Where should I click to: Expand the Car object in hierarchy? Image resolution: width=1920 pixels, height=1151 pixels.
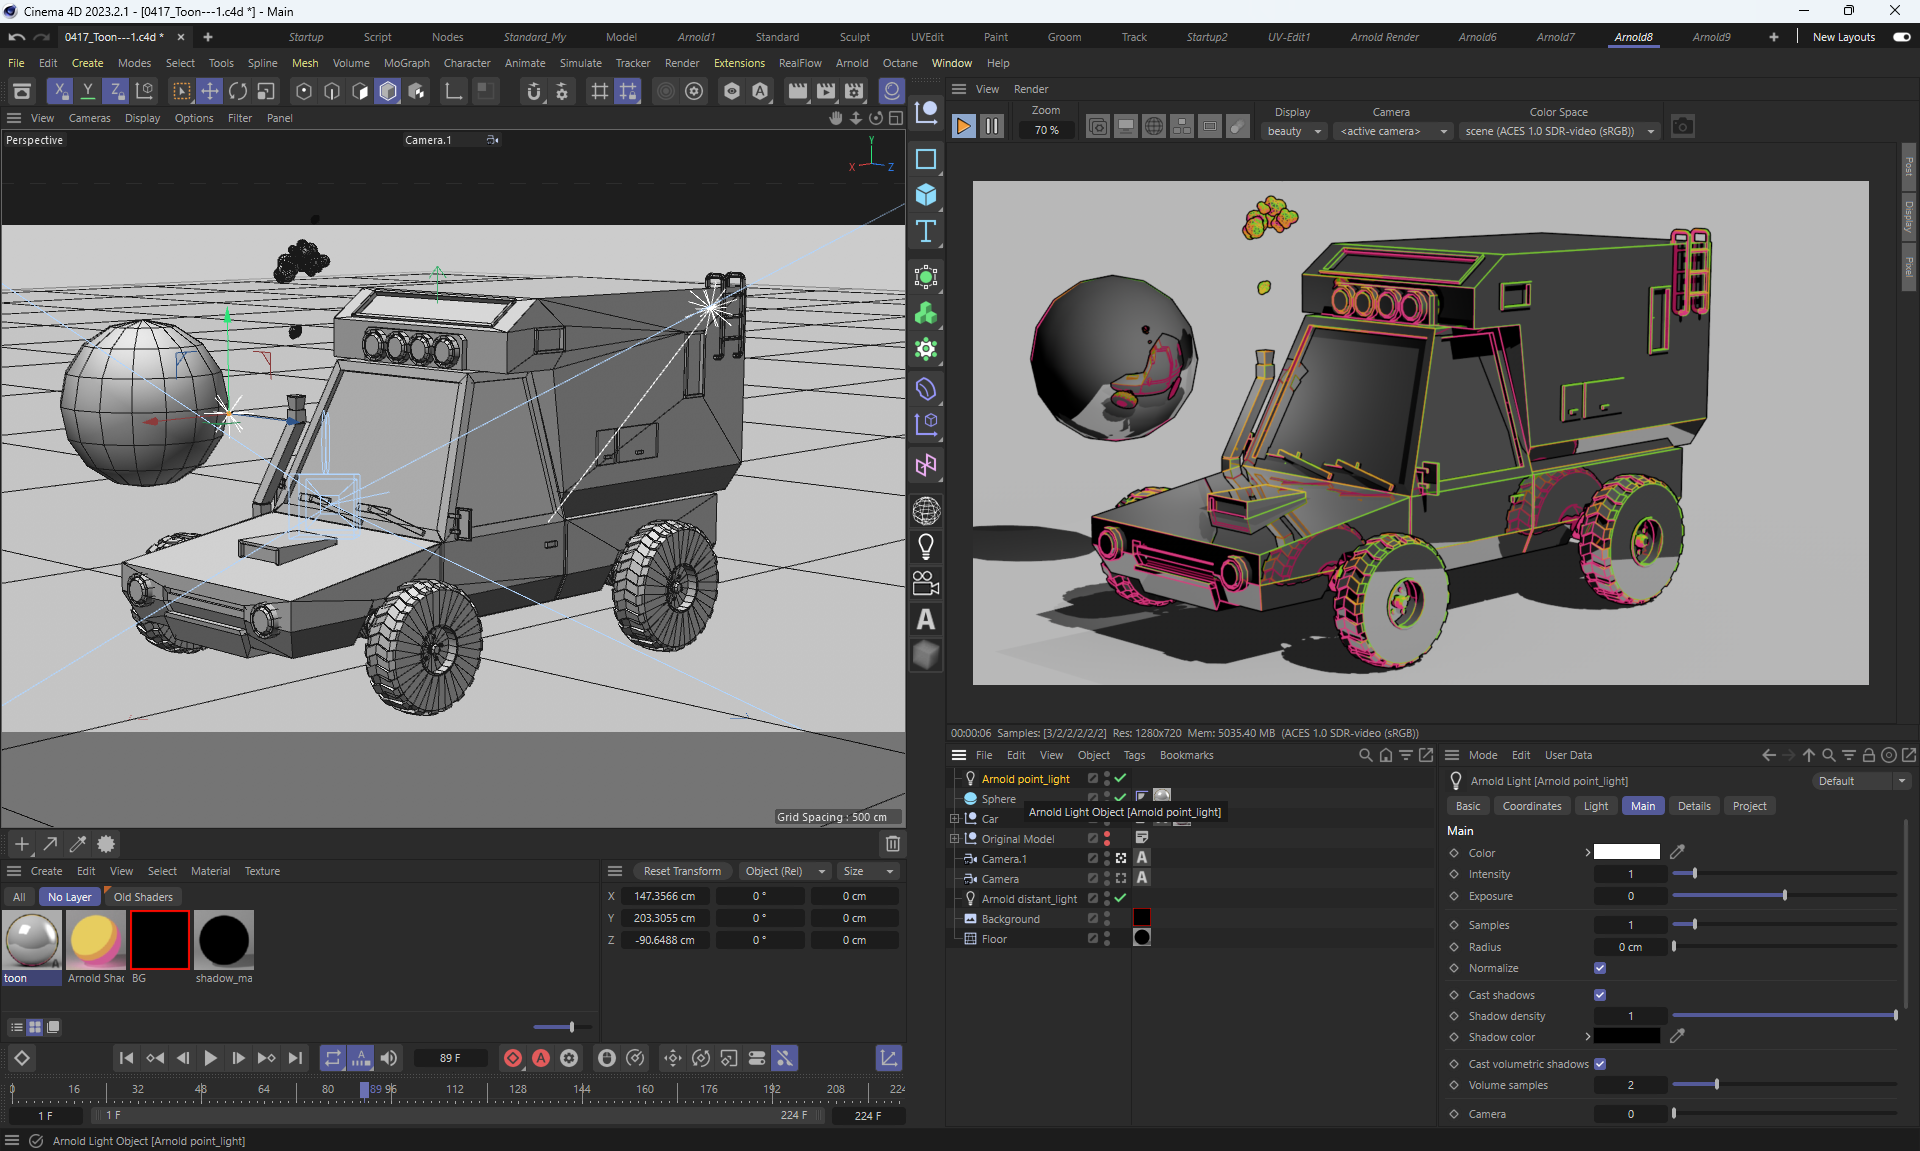coord(955,819)
